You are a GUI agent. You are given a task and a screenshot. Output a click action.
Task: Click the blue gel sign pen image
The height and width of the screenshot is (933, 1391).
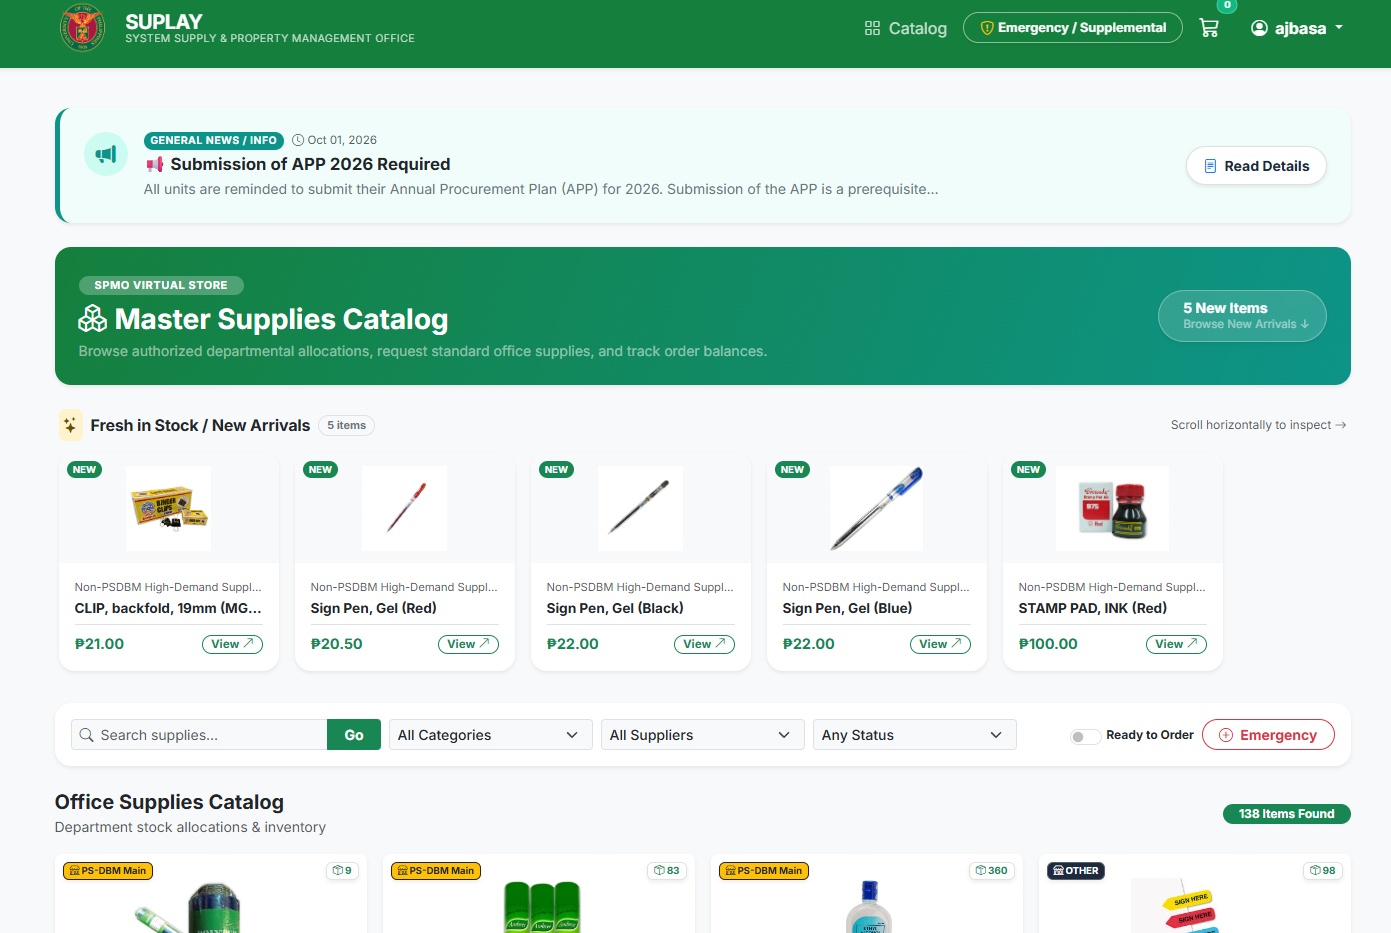click(x=876, y=508)
